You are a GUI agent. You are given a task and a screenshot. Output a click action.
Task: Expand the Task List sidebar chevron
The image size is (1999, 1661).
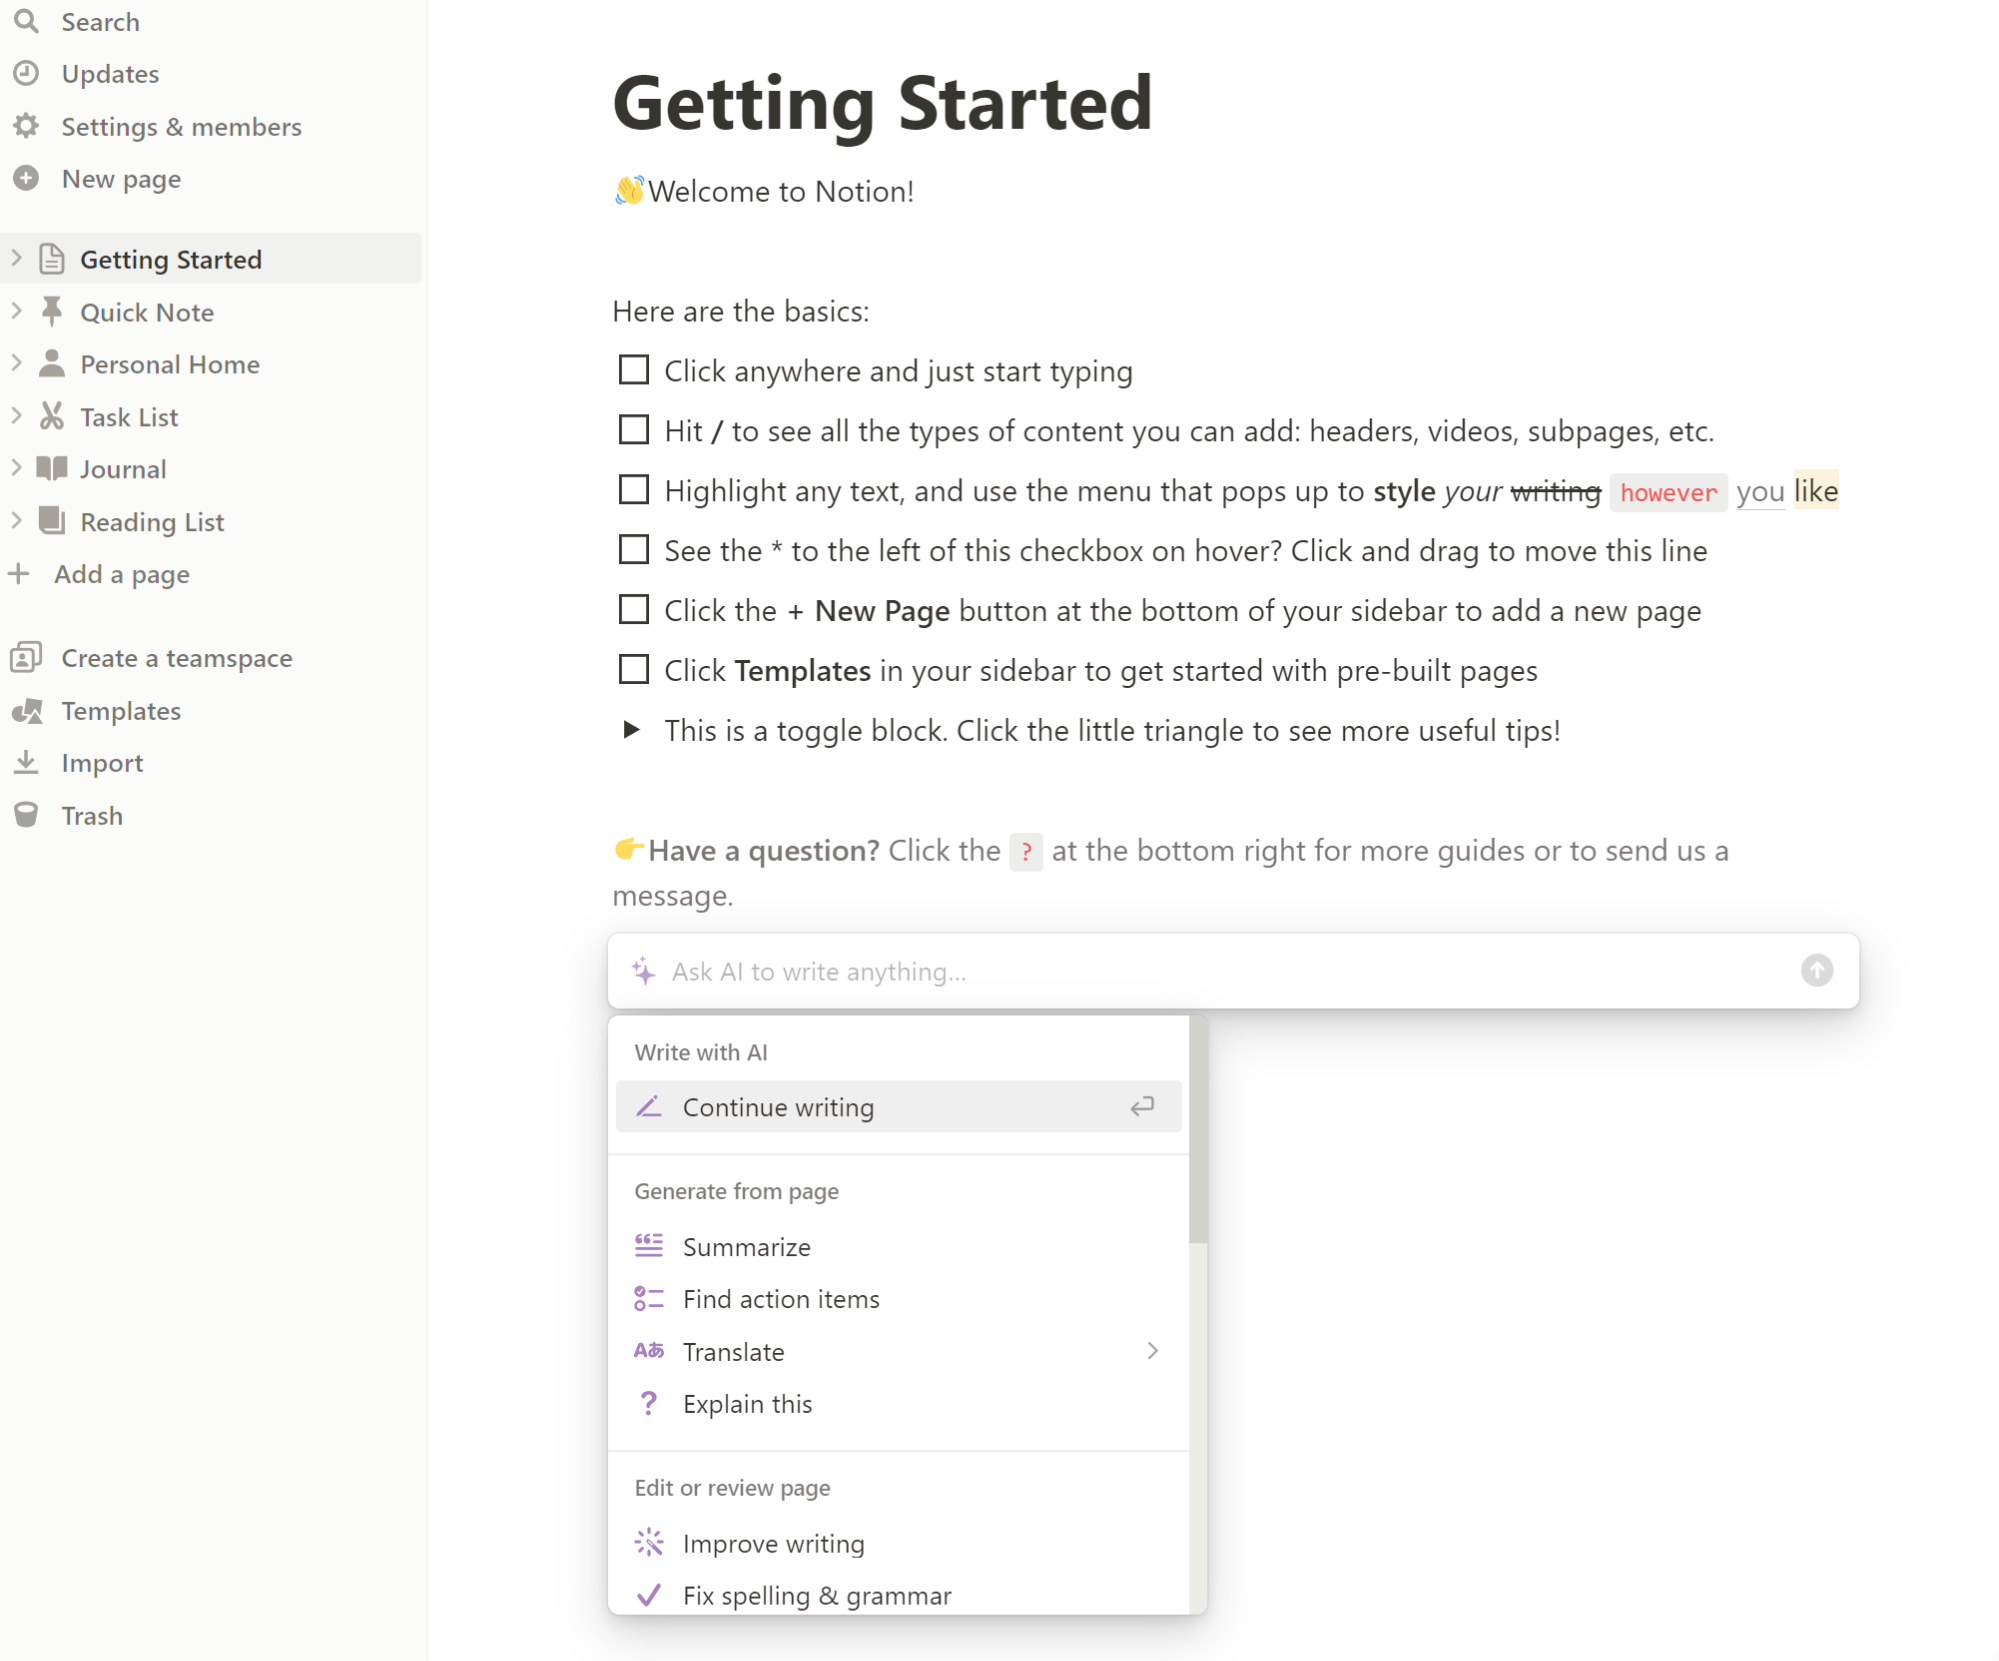point(16,416)
